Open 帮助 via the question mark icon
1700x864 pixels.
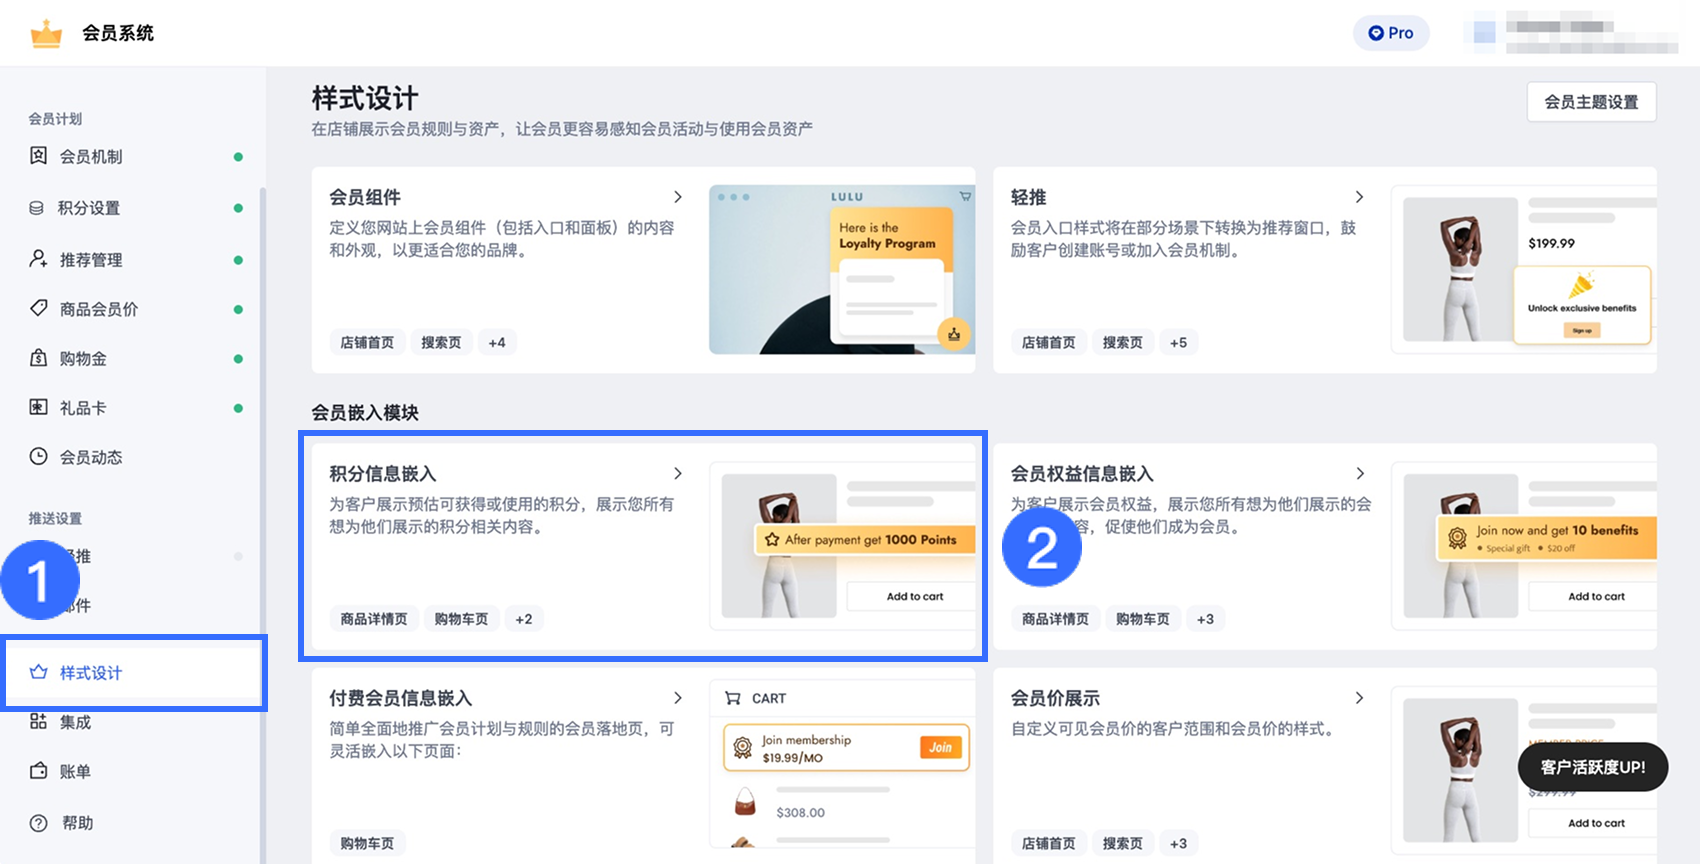pos(38,823)
